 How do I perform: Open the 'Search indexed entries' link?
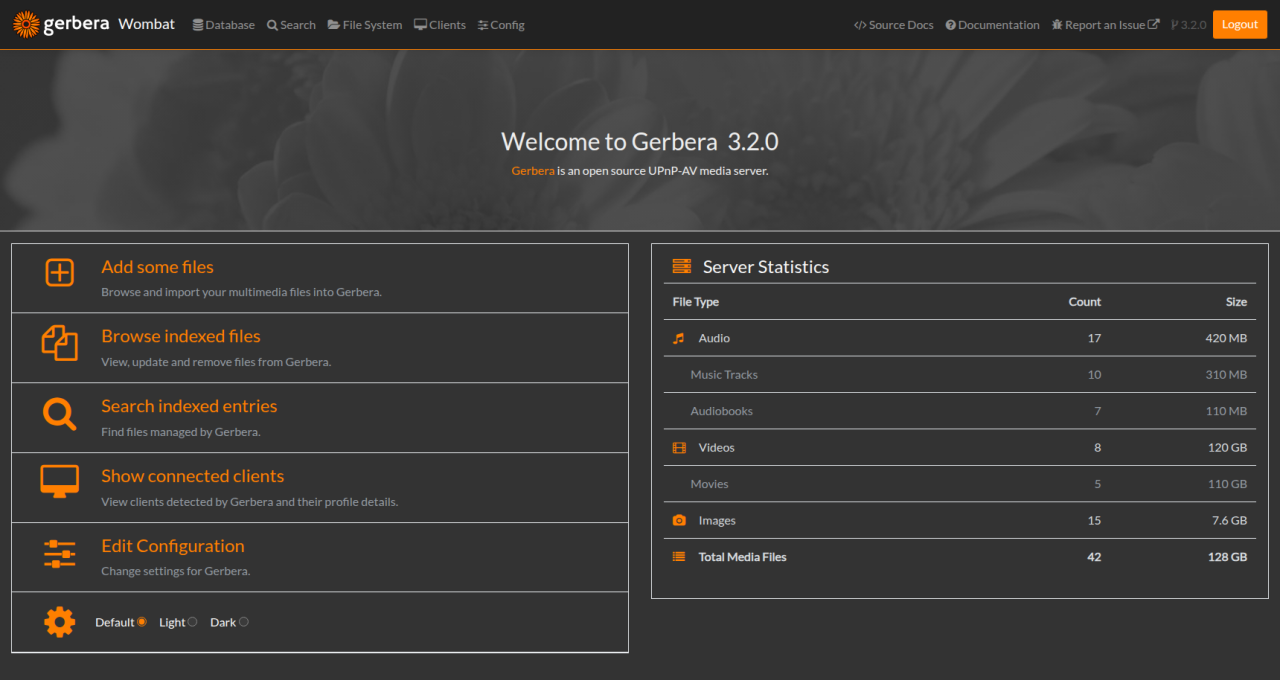[189, 406]
